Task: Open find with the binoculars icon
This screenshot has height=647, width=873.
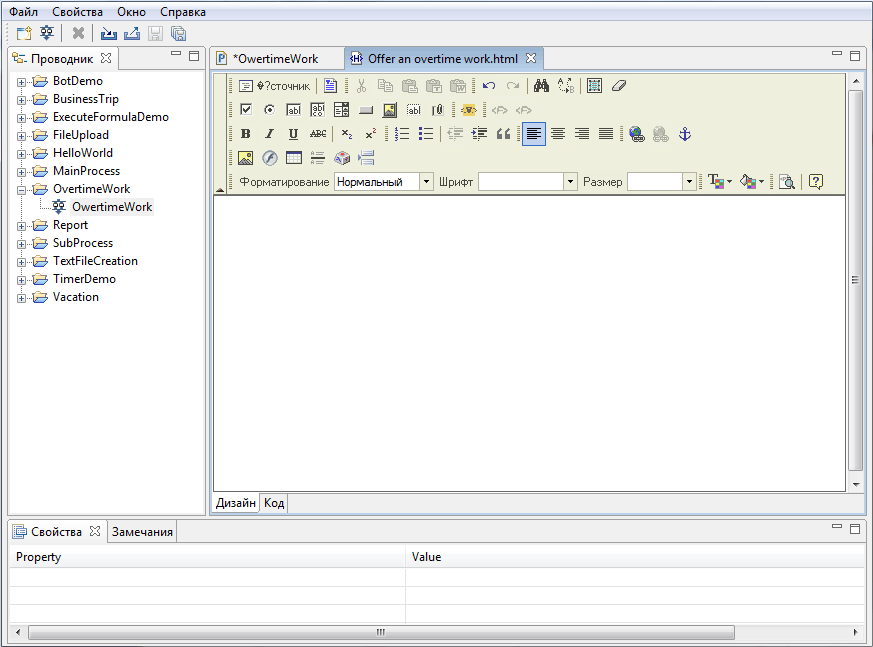Action: click(x=541, y=85)
